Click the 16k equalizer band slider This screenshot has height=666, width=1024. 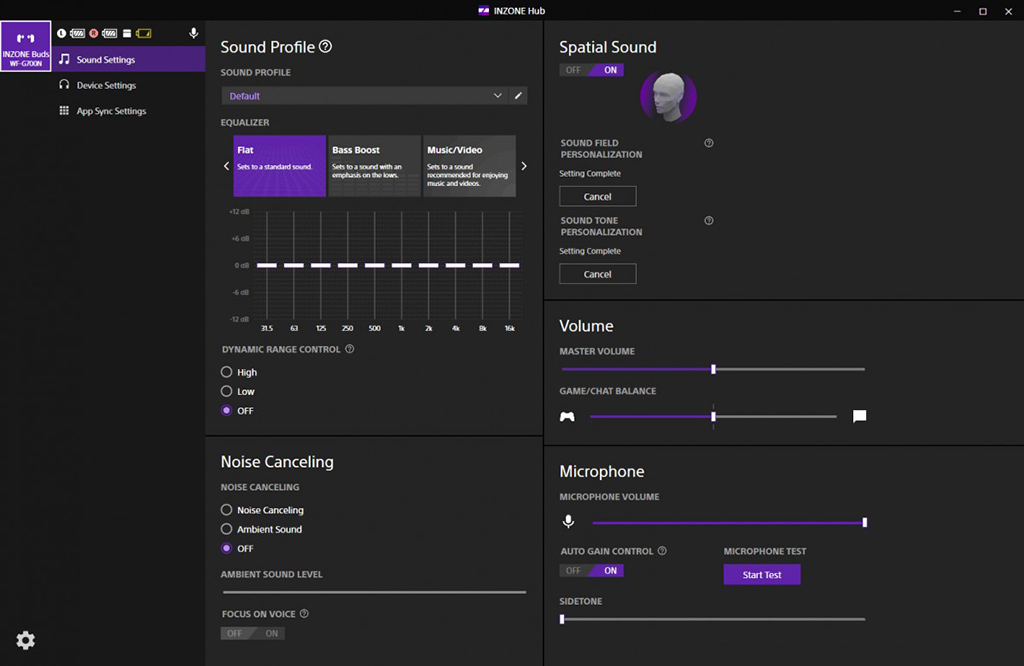[509, 265]
